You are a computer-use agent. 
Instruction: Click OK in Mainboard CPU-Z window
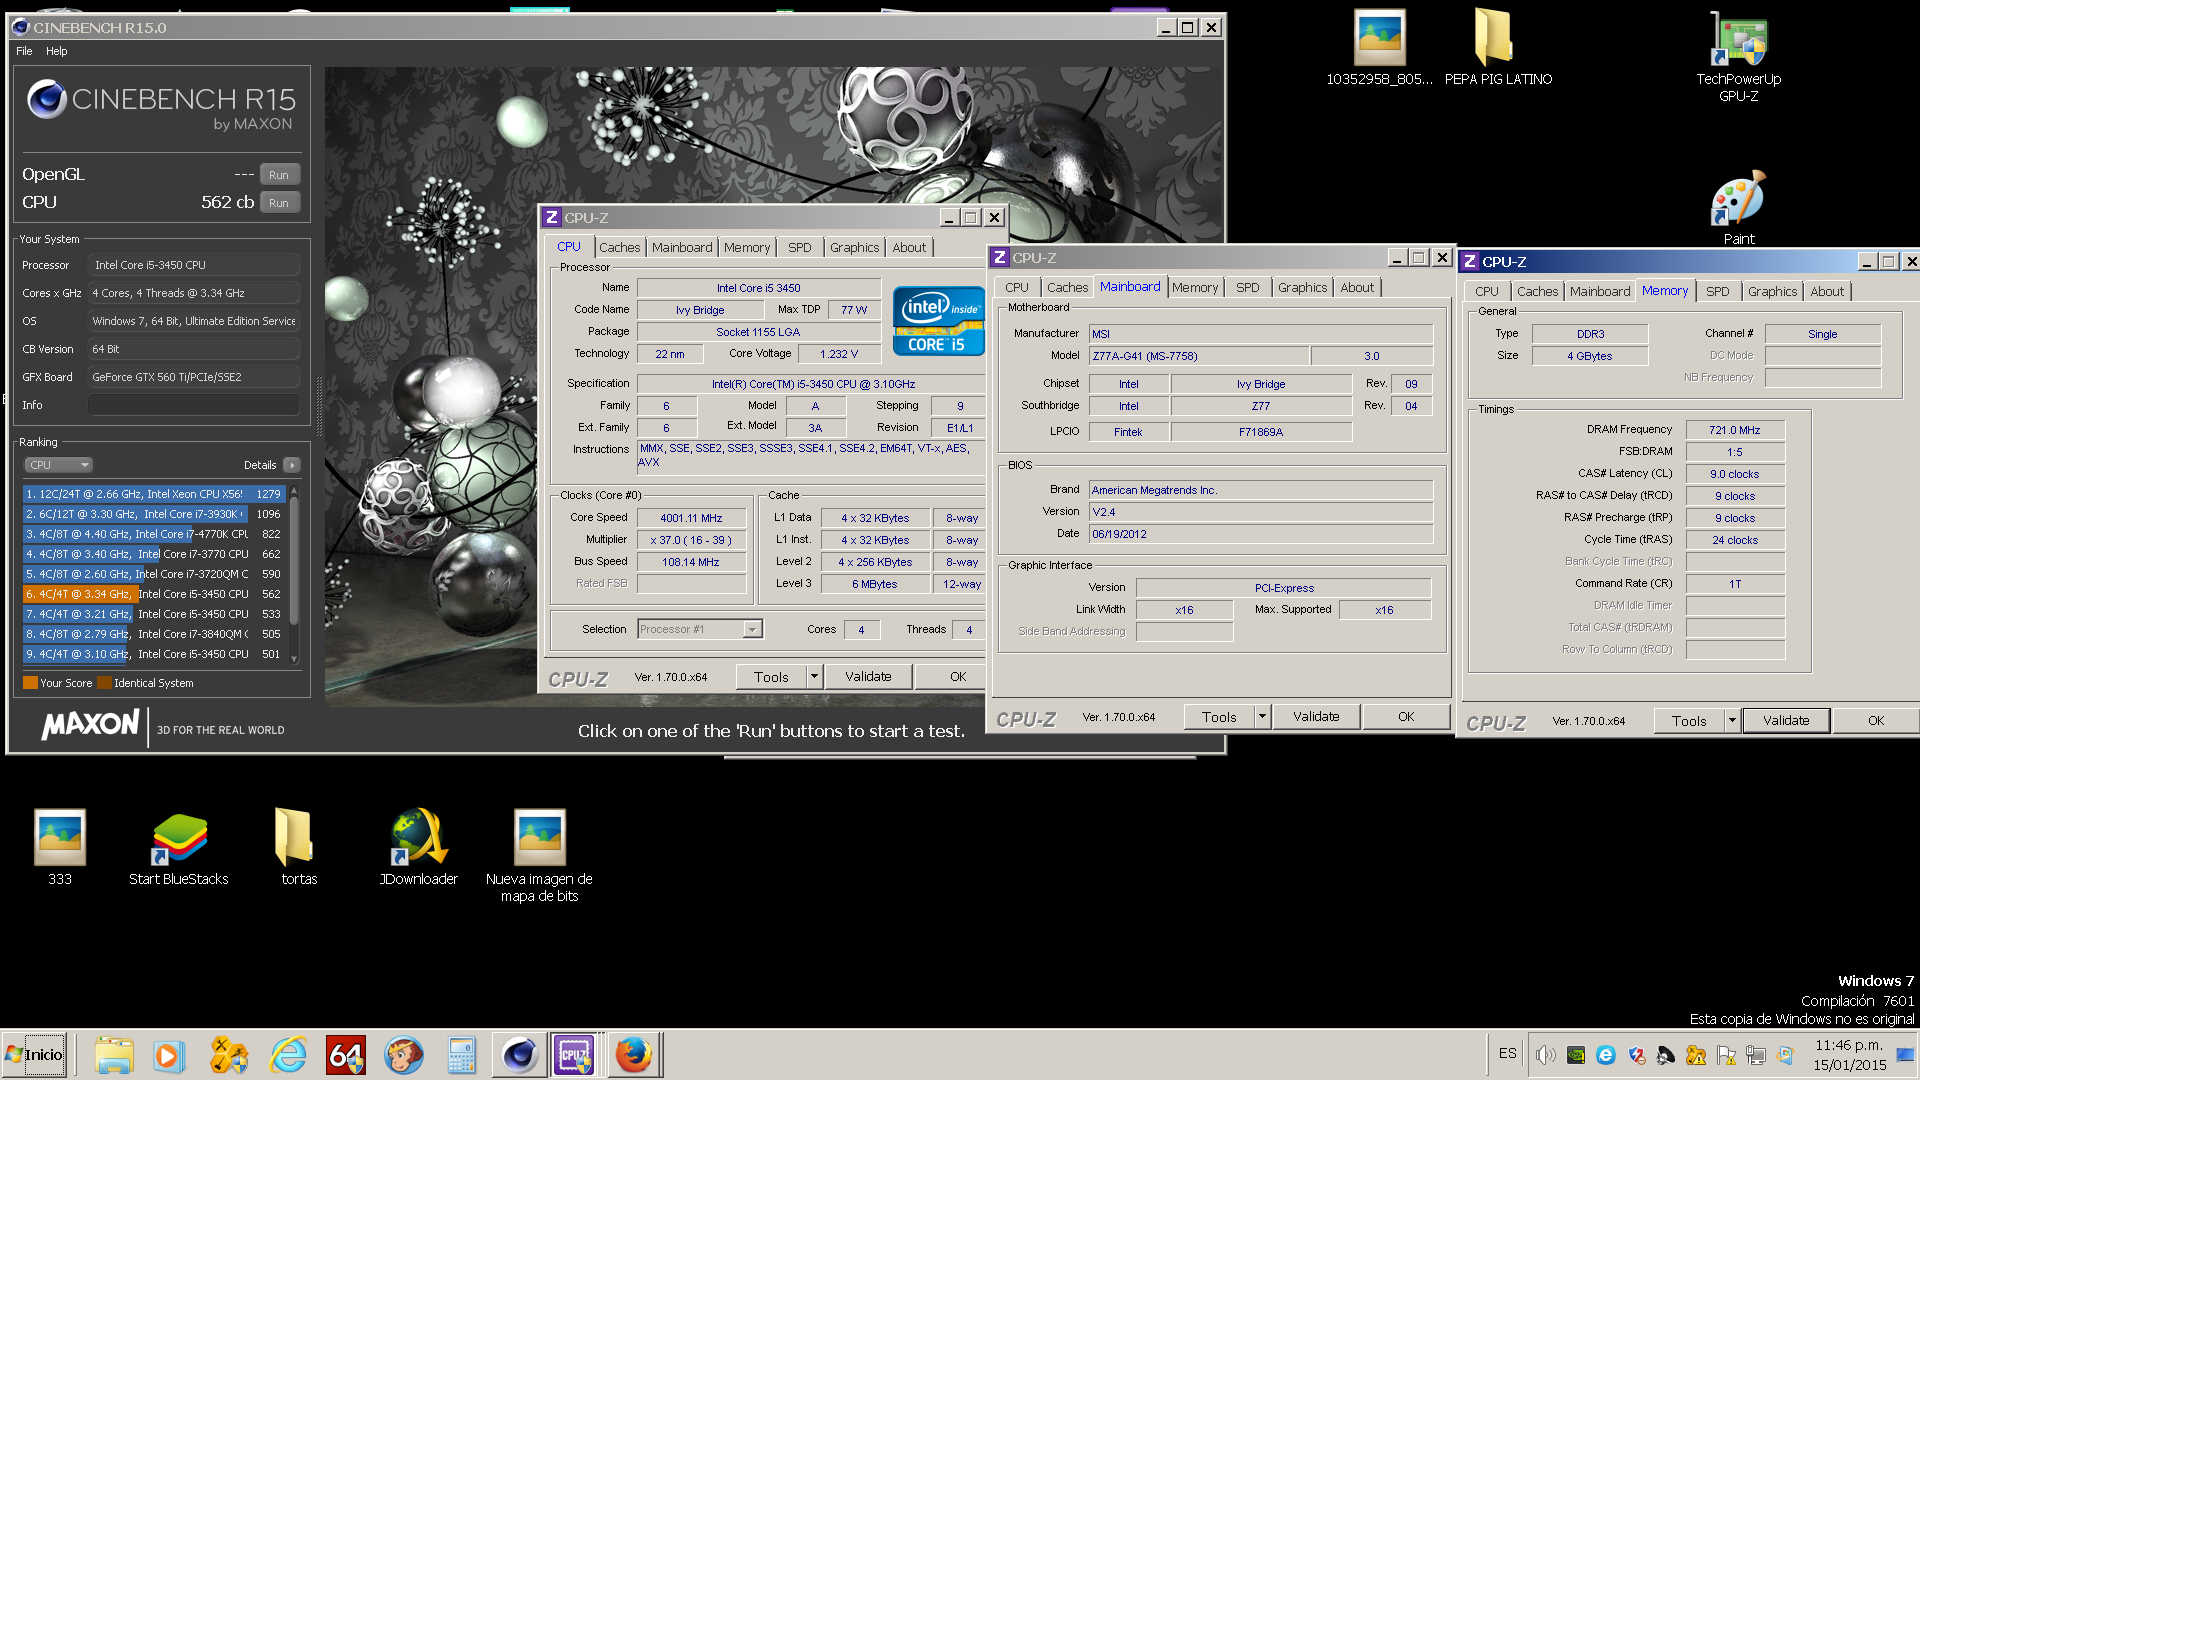pyautogui.click(x=1406, y=717)
